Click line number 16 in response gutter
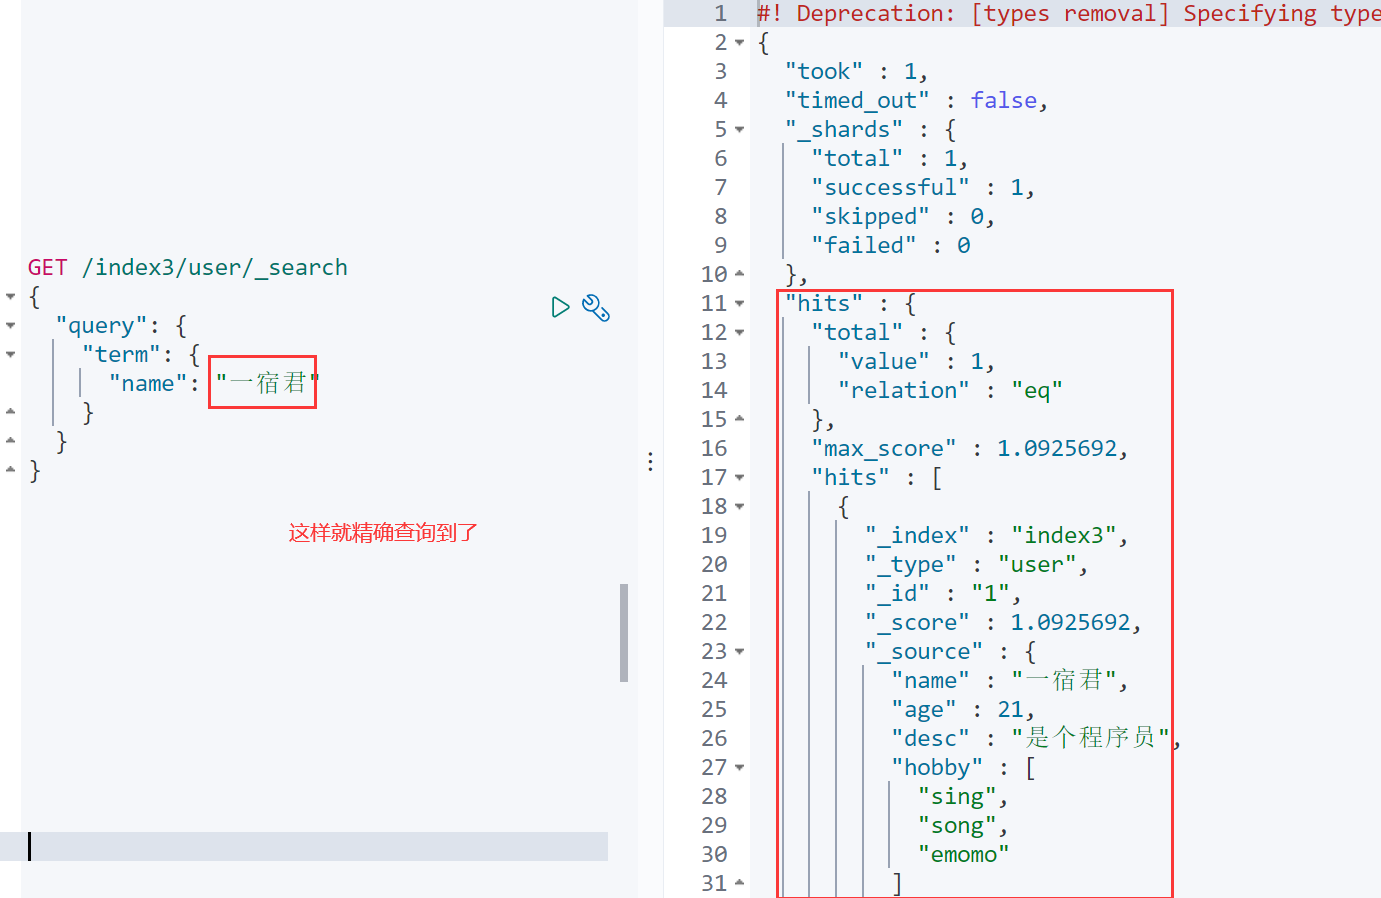 (714, 449)
